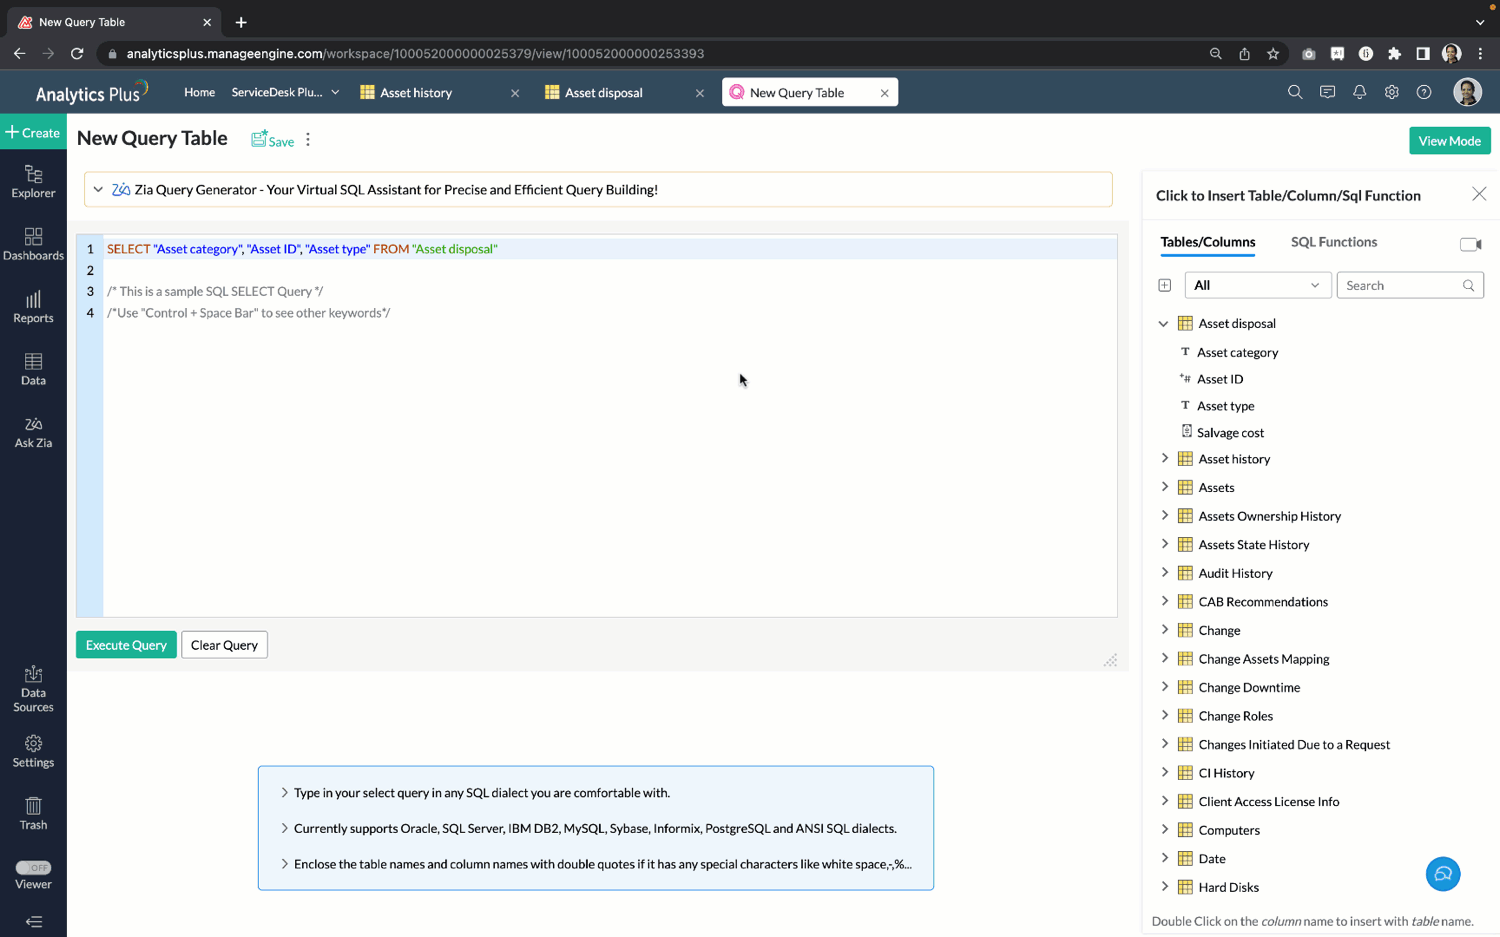Click the Clear Query button
The width and height of the screenshot is (1500, 937).
point(224,645)
